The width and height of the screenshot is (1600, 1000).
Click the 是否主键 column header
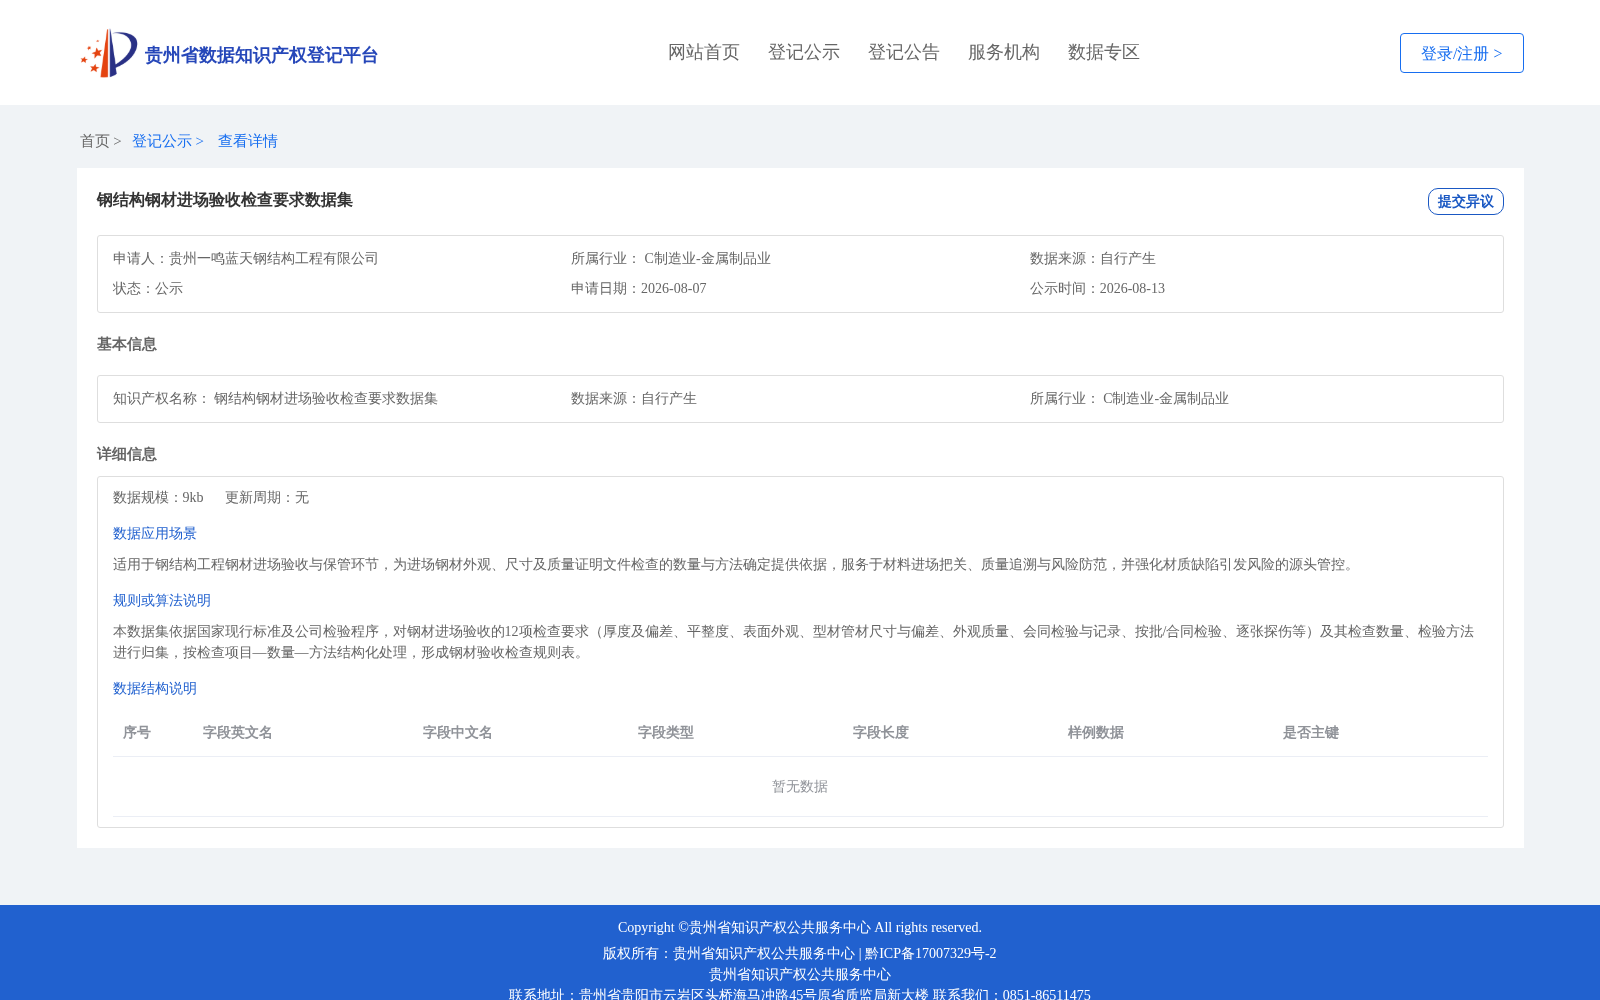(x=1311, y=732)
